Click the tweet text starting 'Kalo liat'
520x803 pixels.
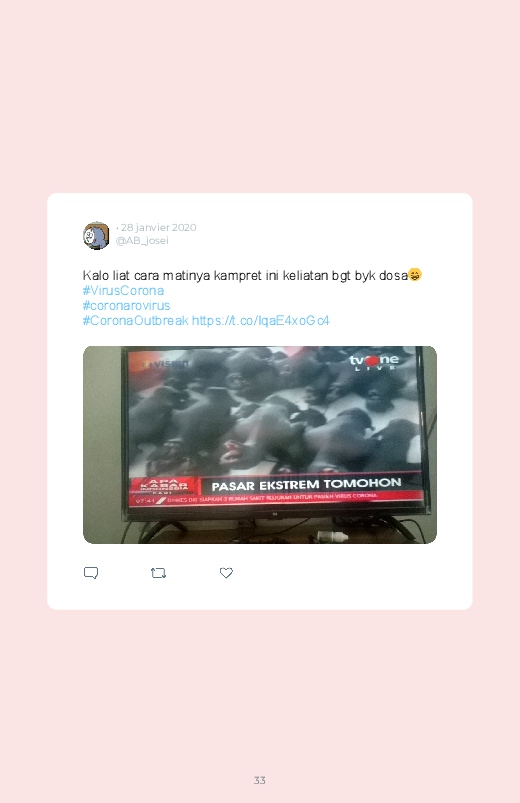click(x=245, y=276)
